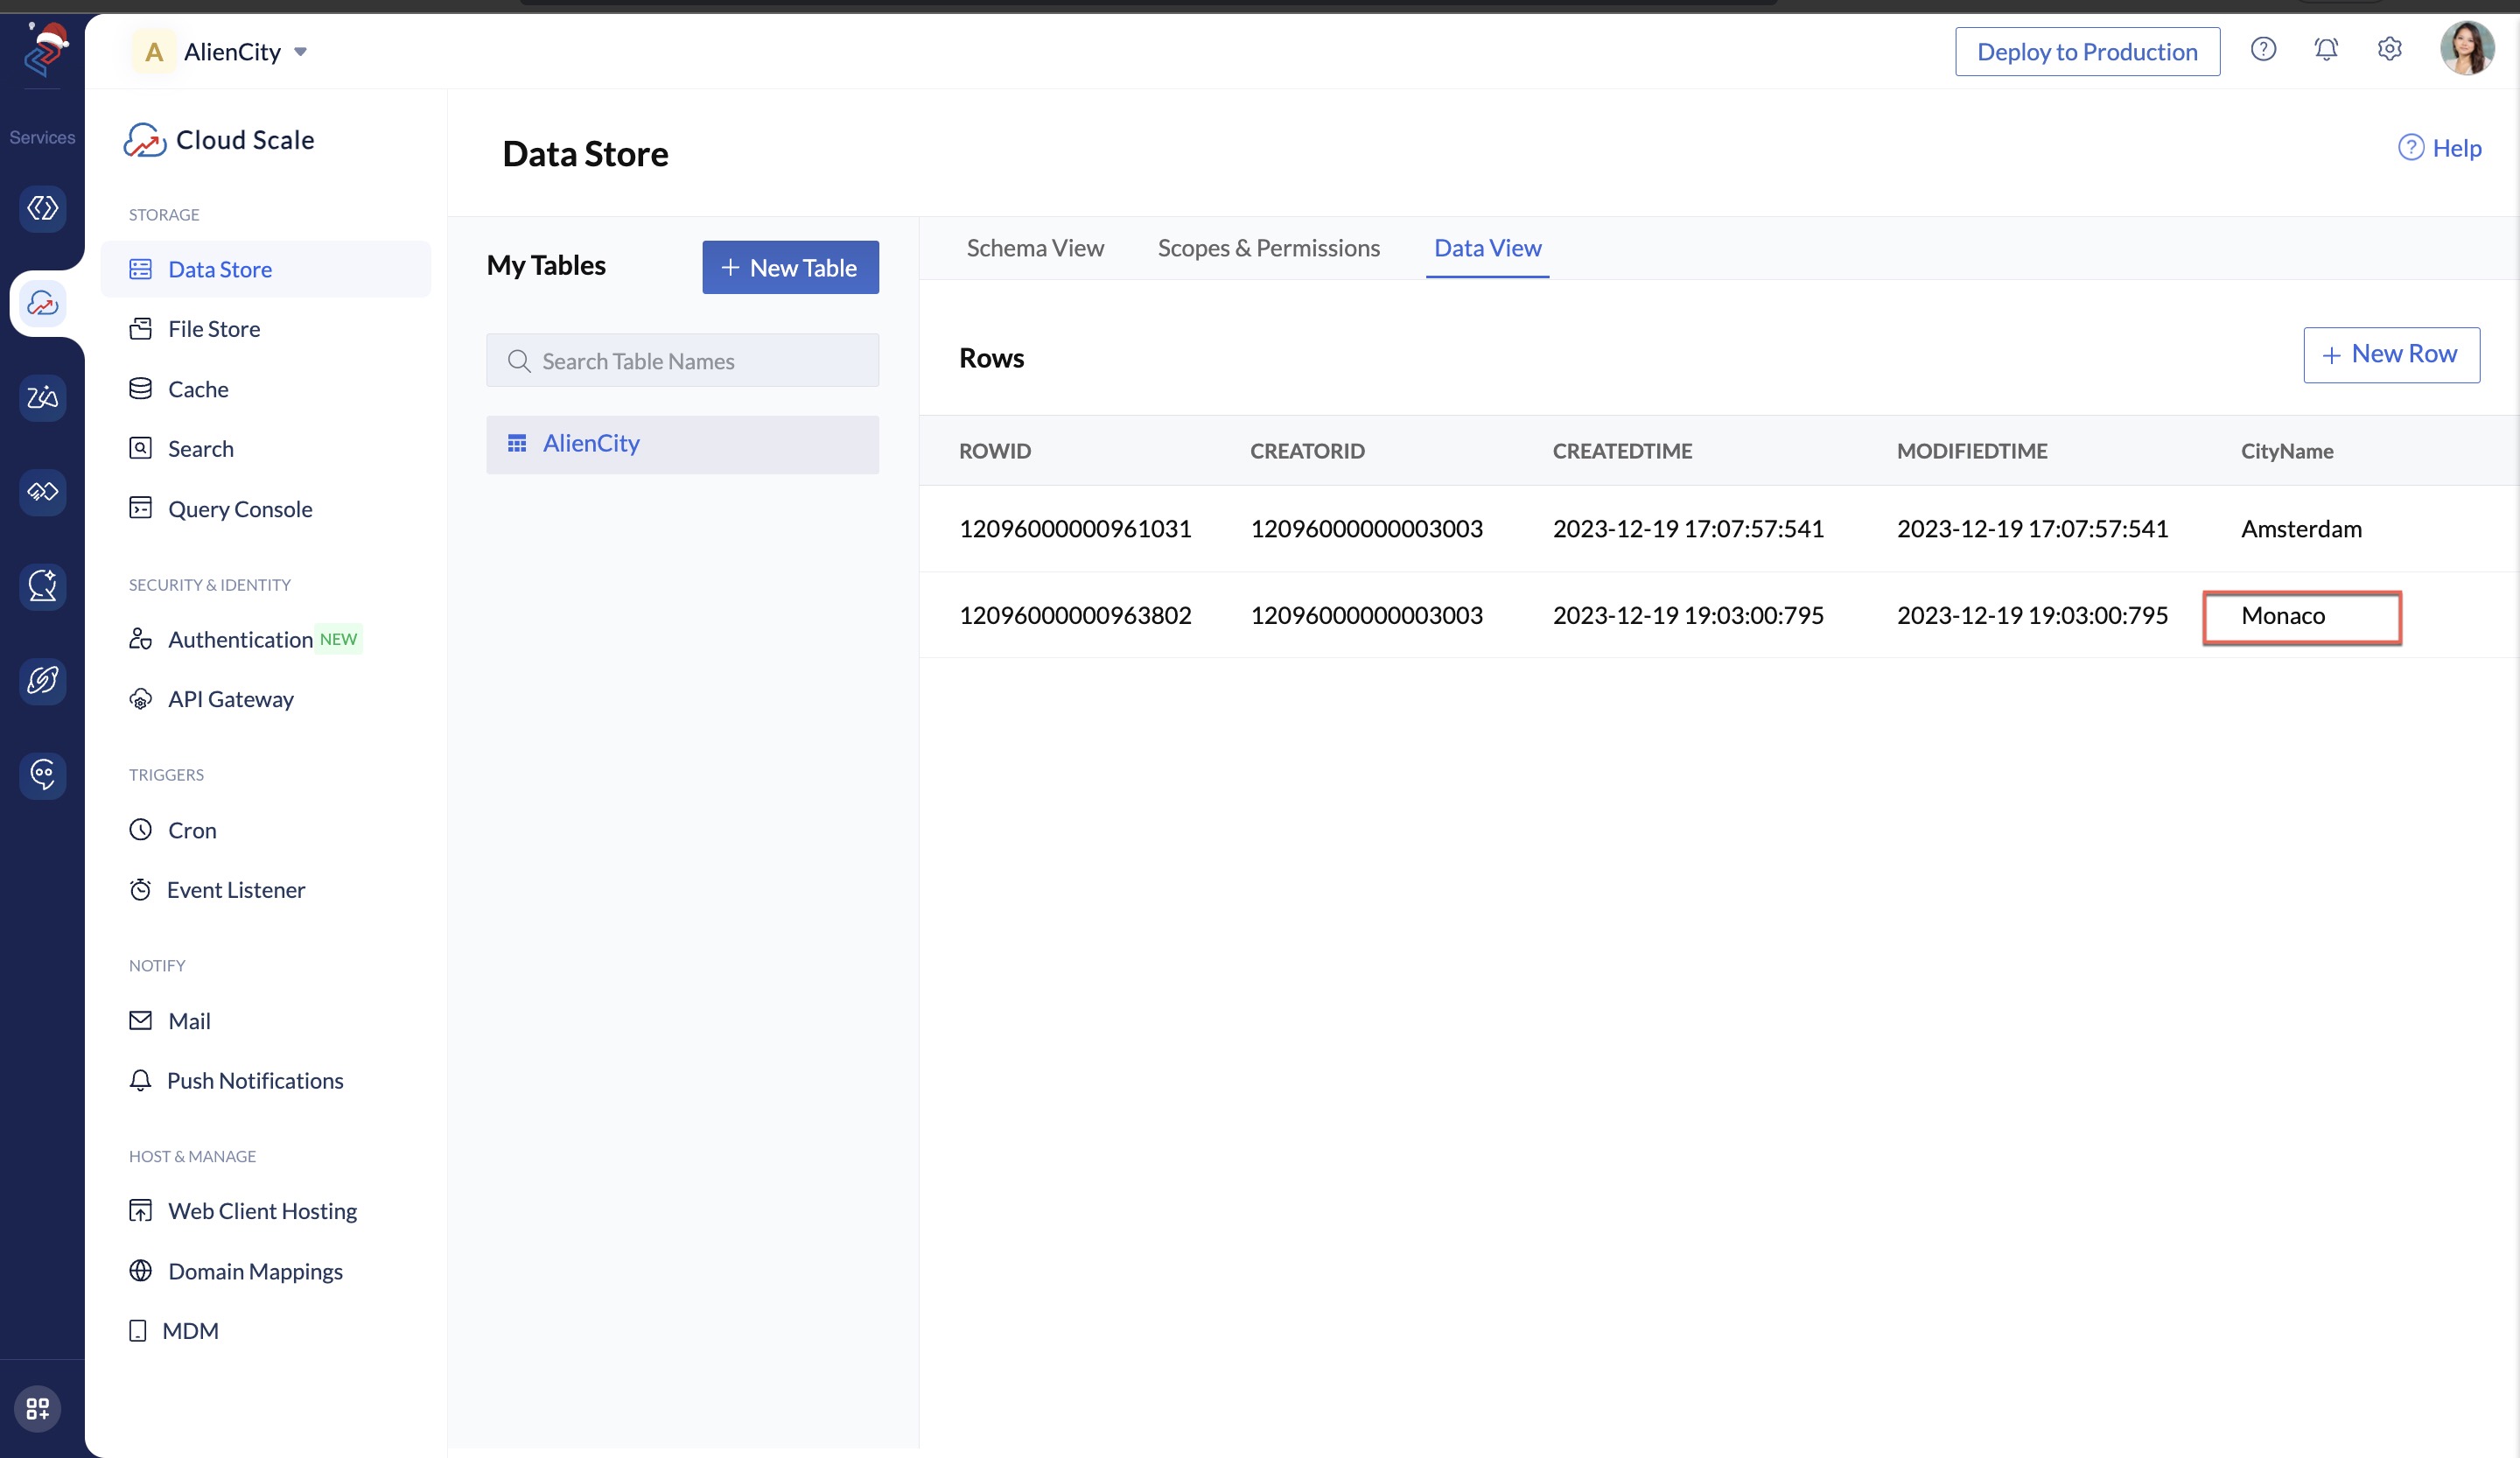Open the Cron triggers section
Screen dimensions: 2520x1458
(191, 828)
